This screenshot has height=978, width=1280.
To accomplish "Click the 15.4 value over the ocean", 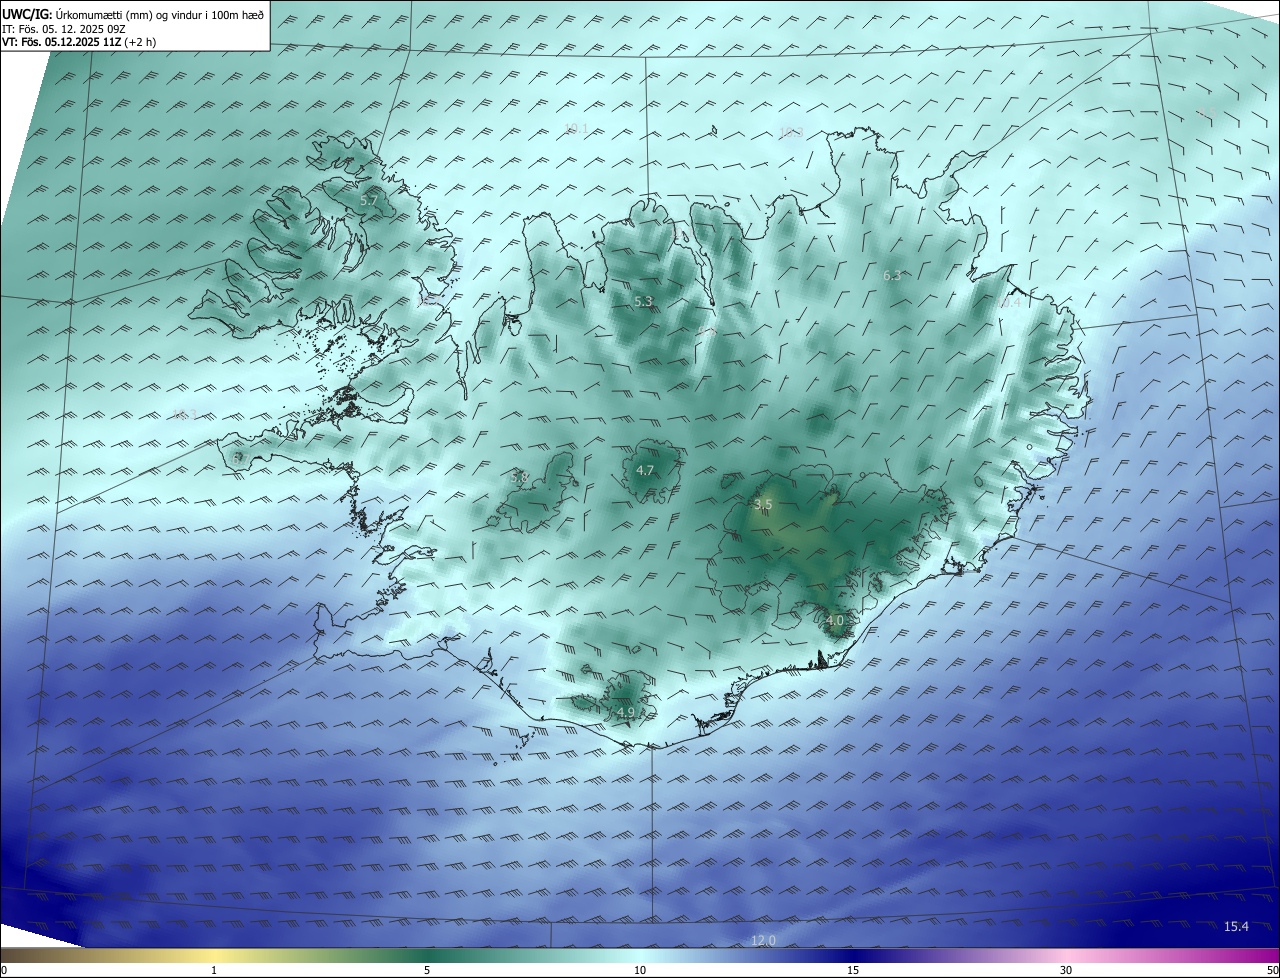I will (1237, 927).
